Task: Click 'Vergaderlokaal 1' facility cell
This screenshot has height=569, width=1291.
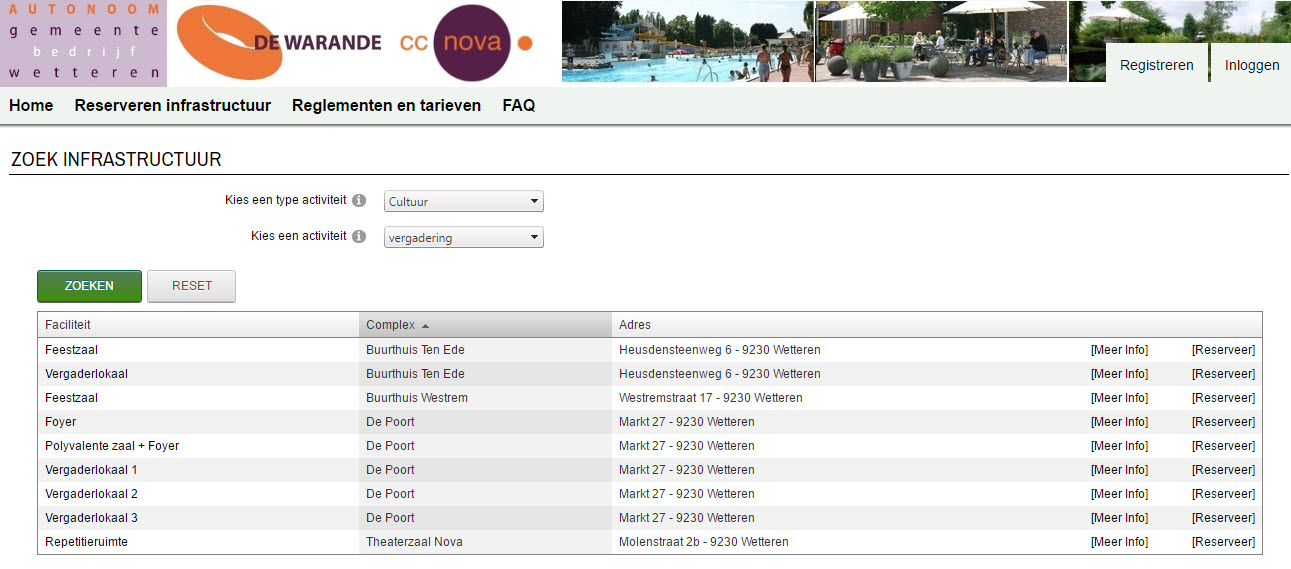Action: click(198, 470)
